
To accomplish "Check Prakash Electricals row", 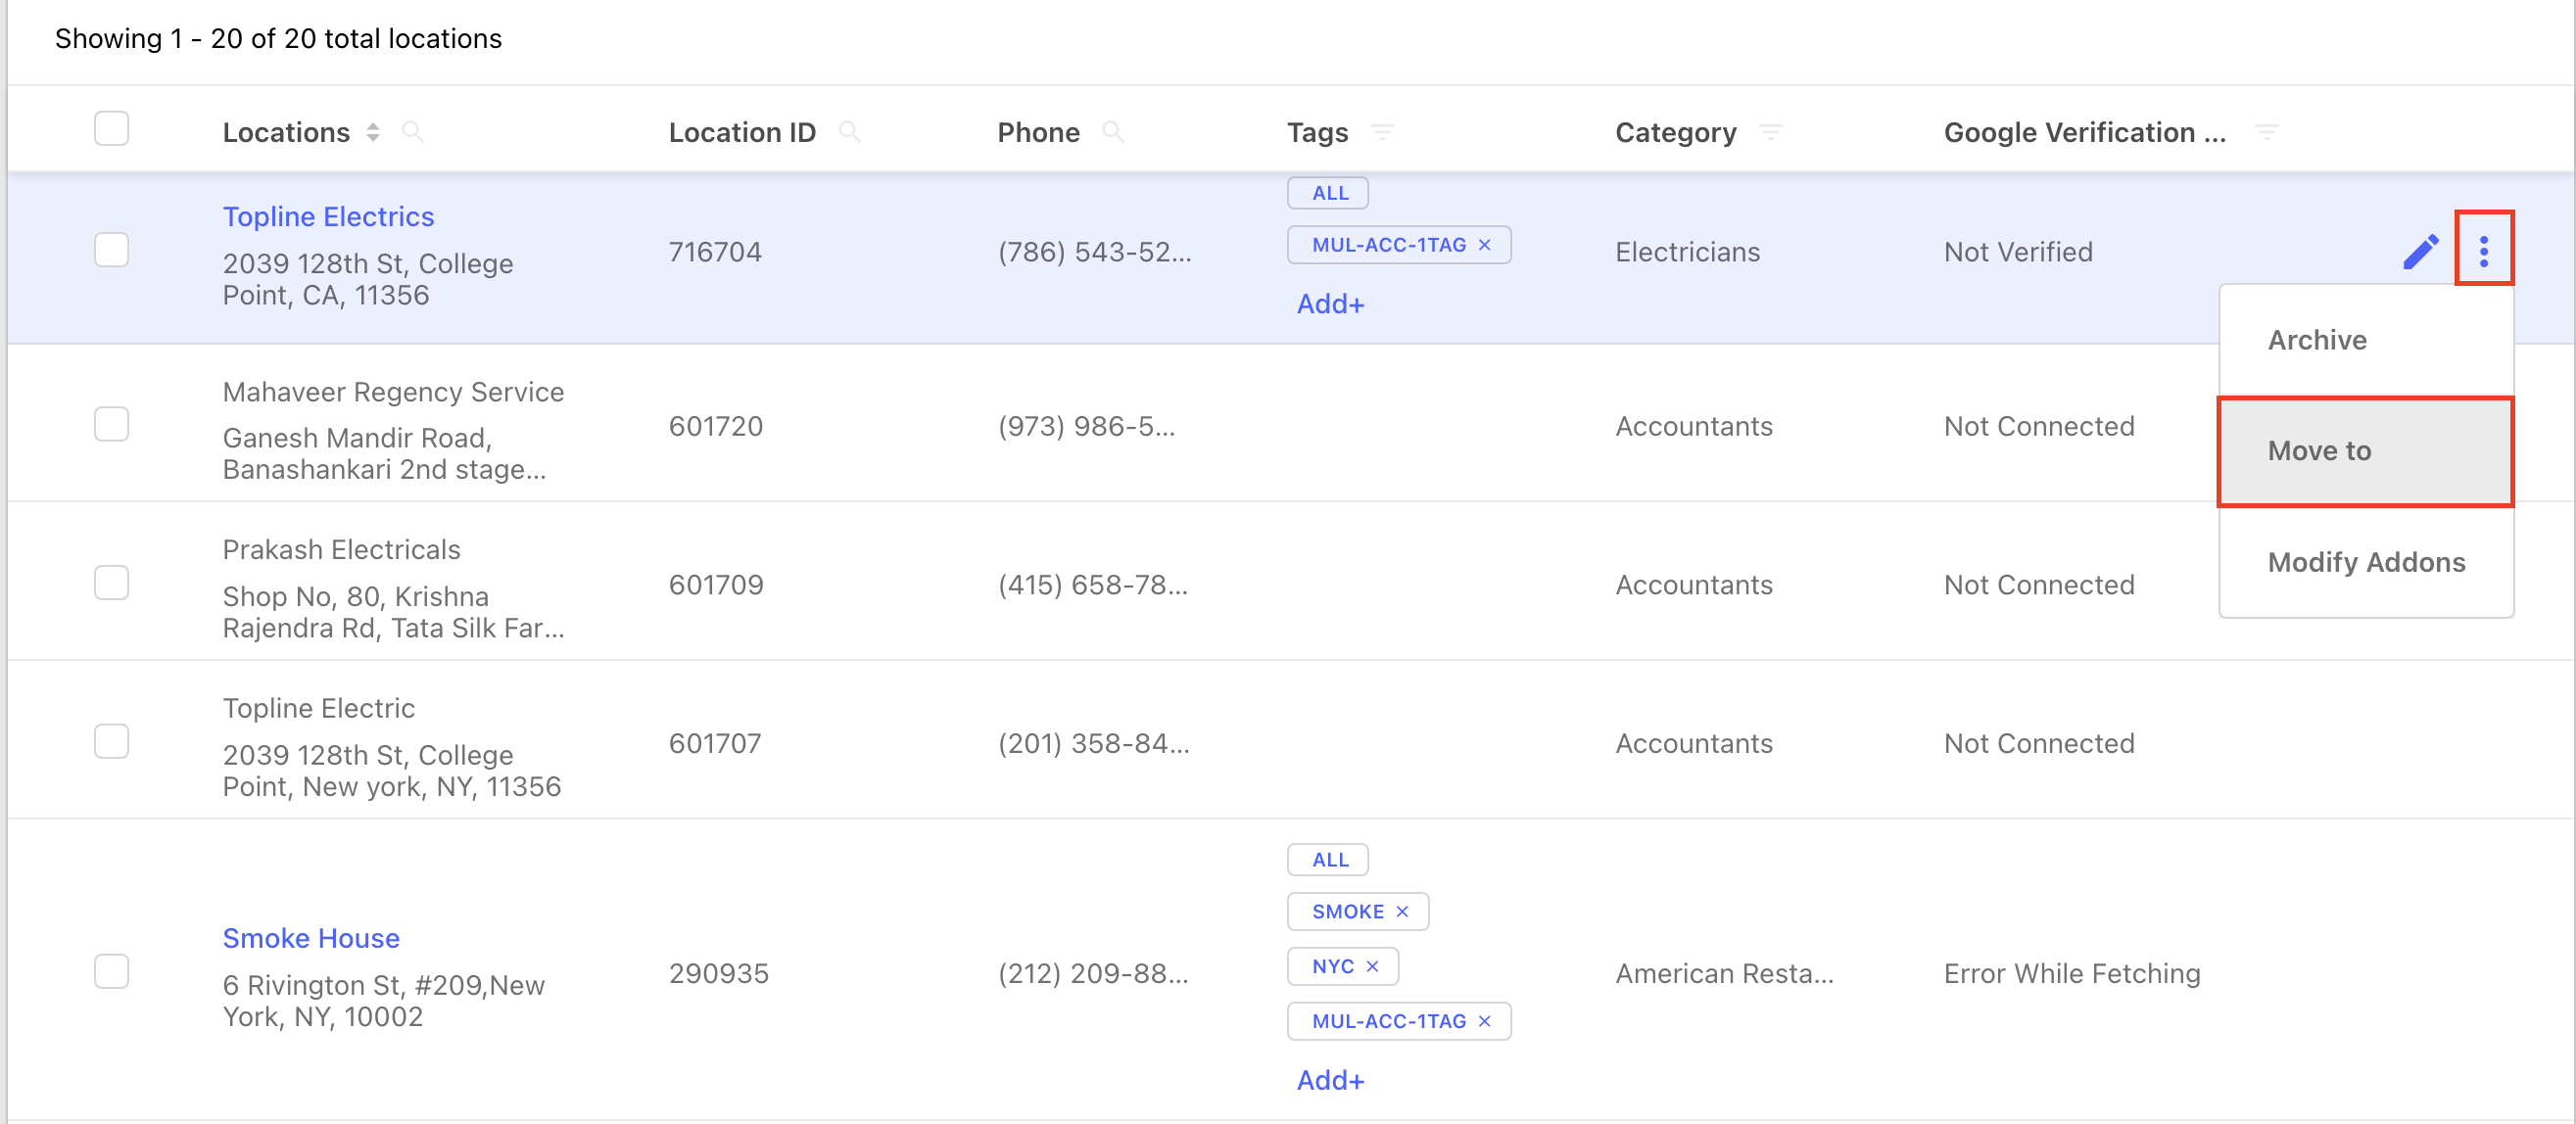I will 111,583.
